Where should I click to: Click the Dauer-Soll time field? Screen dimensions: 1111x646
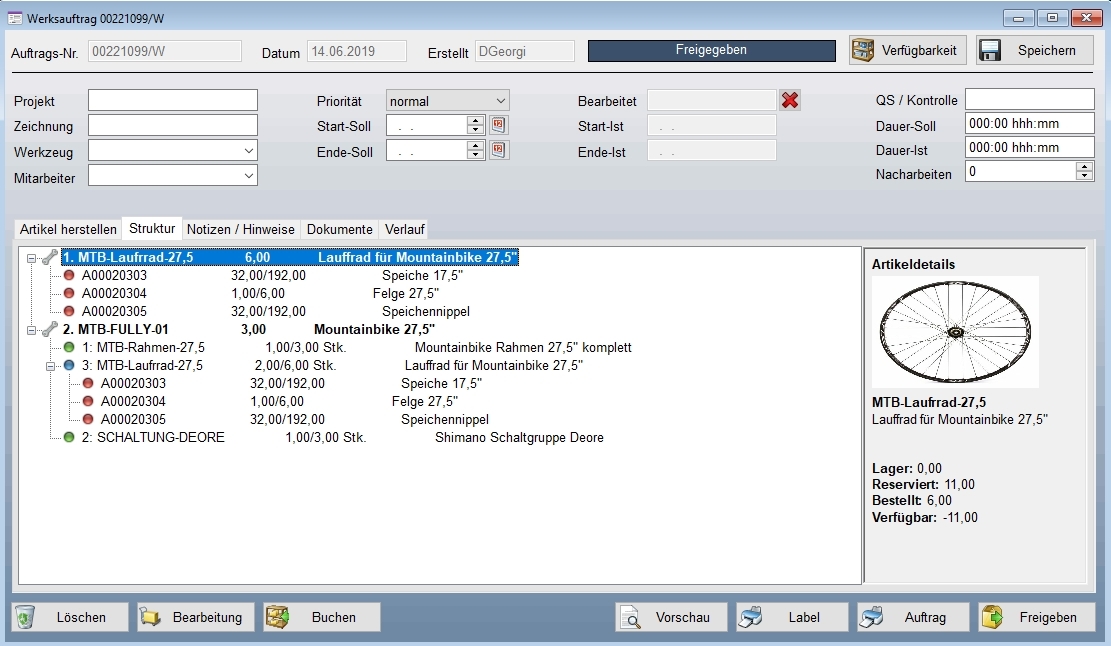1030,123
